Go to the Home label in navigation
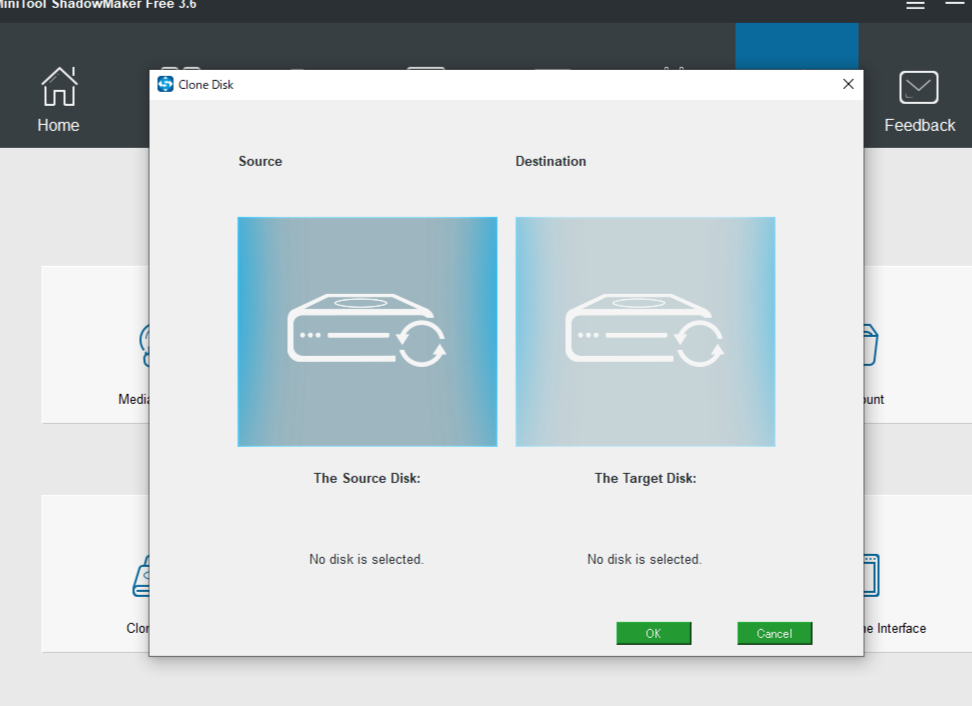 pyautogui.click(x=58, y=125)
